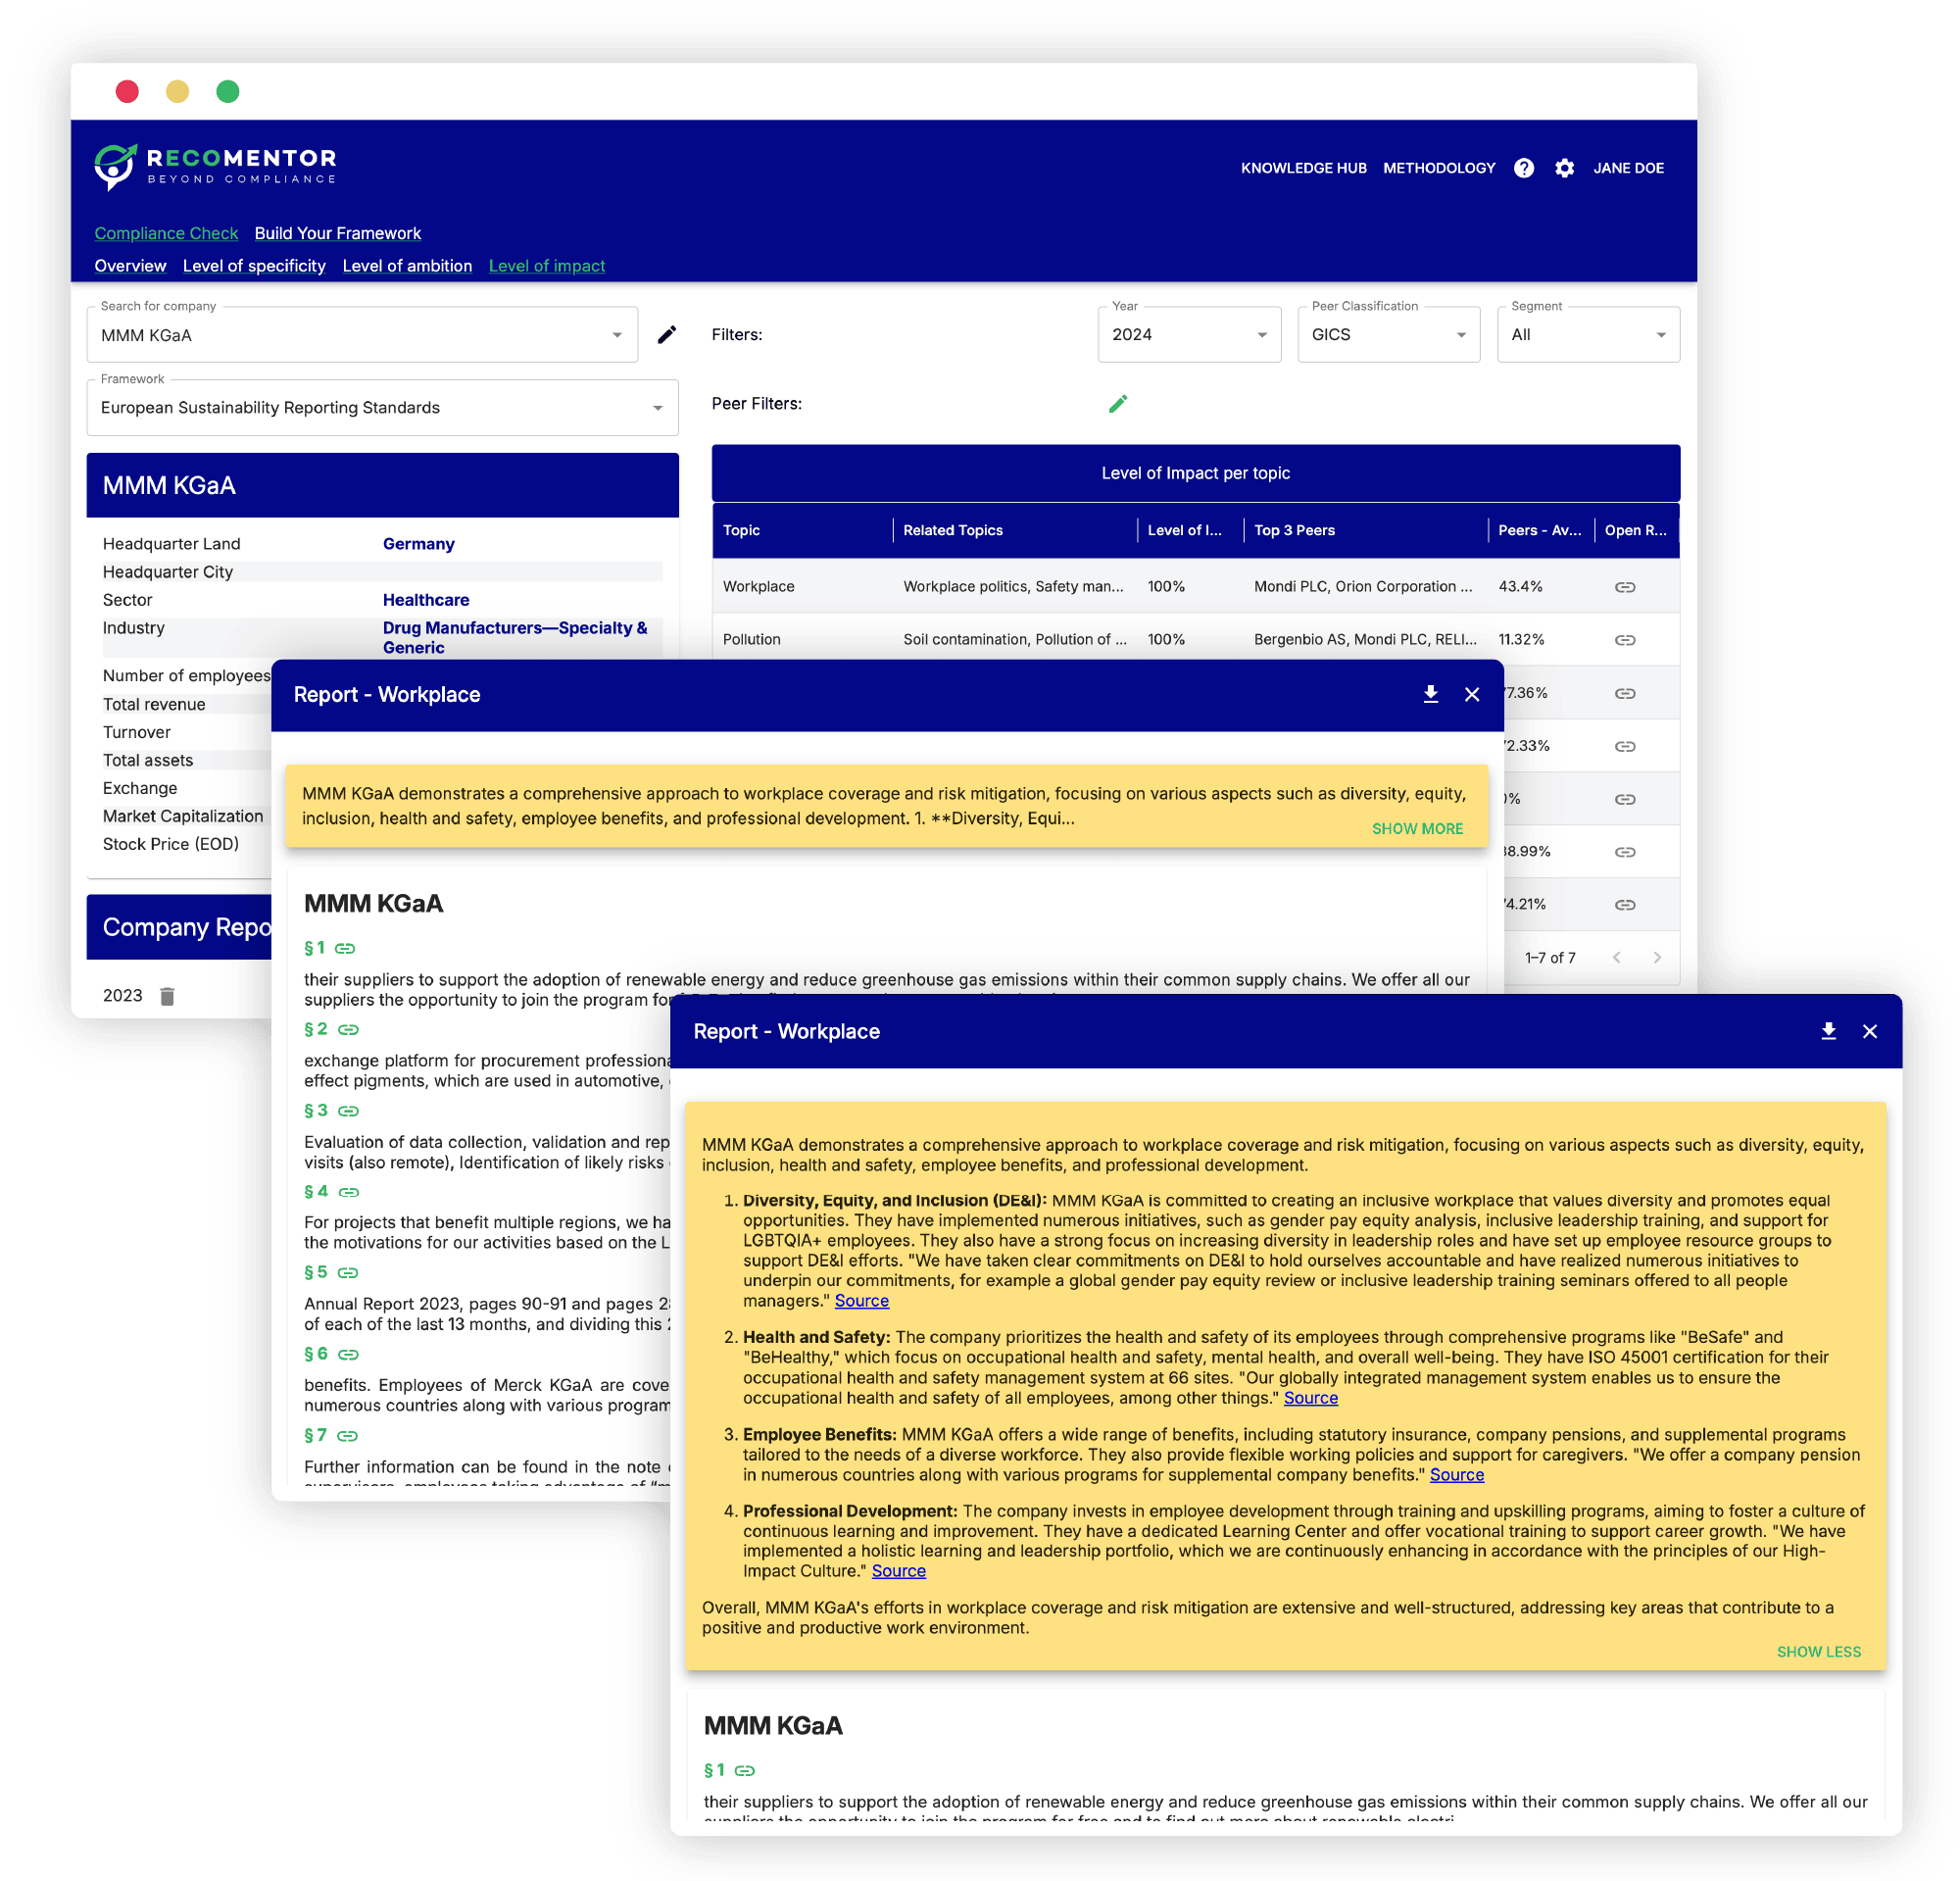Open the Overview sub-tab
The image size is (1960, 1881).
pos(130,266)
